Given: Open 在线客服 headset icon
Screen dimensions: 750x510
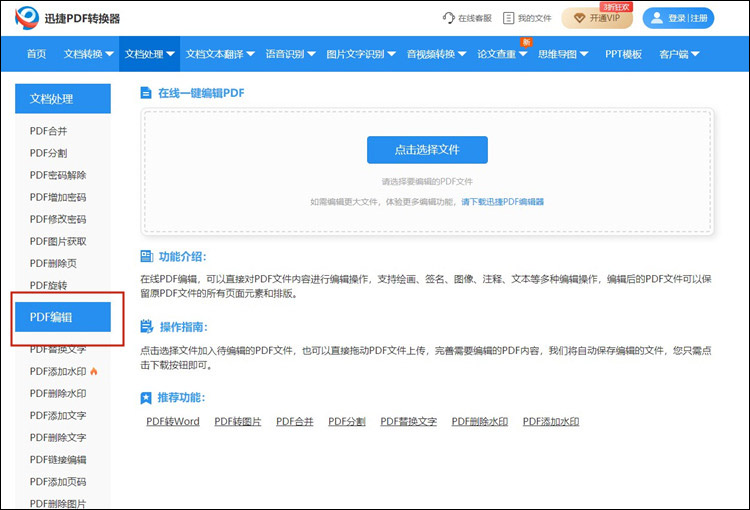Looking at the screenshot, I should [x=448, y=18].
